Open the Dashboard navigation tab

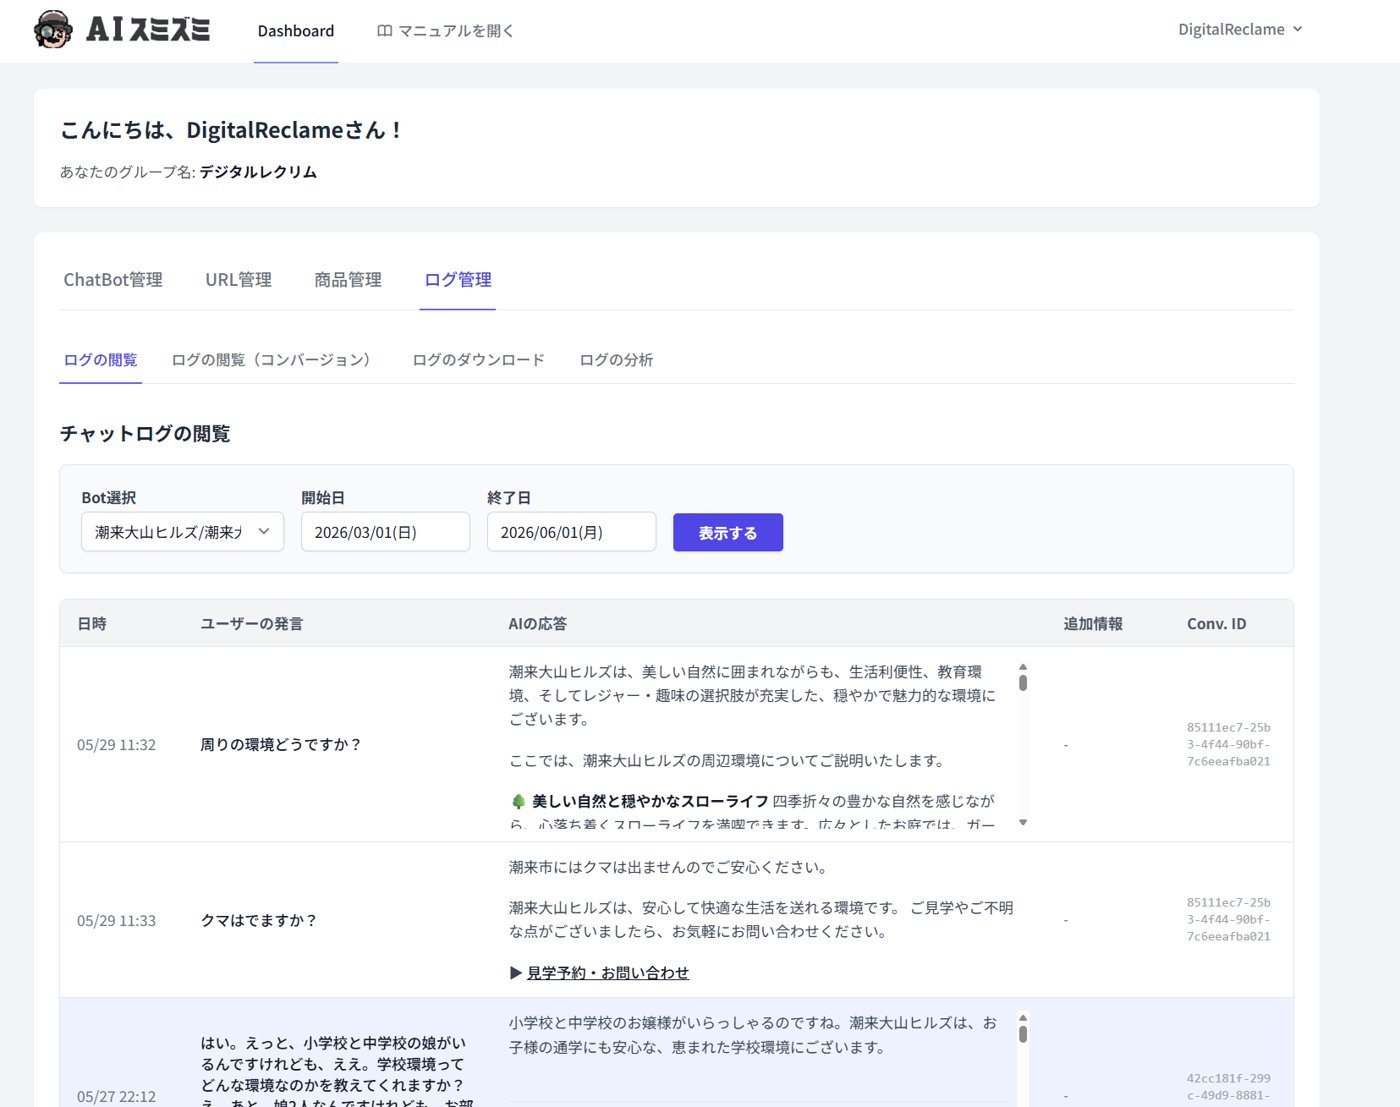coord(296,31)
